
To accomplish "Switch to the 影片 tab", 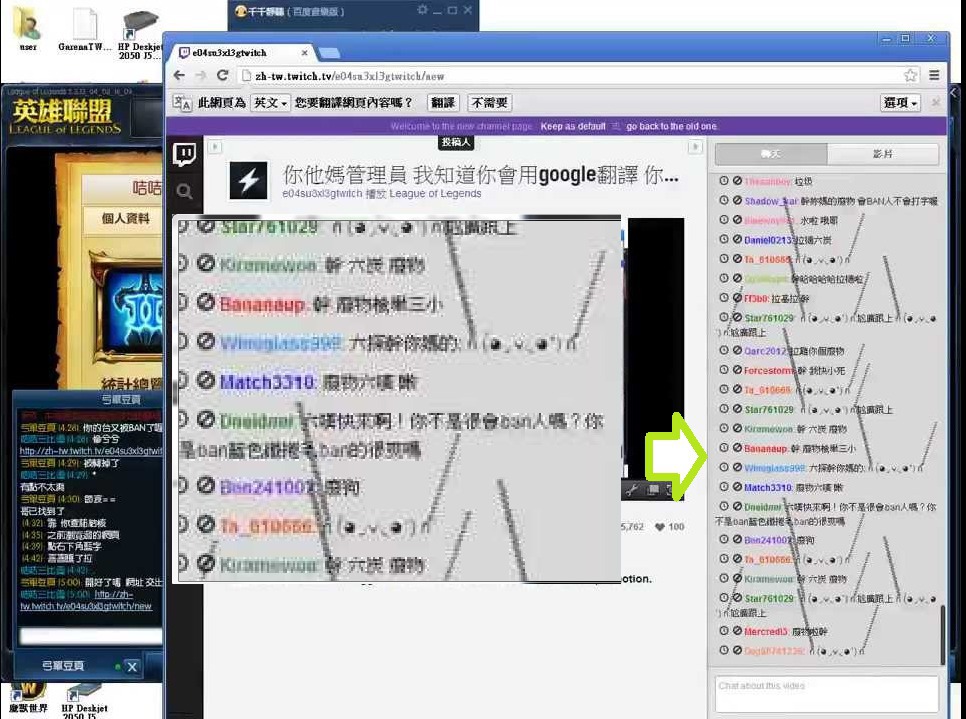I will tap(883, 153).
